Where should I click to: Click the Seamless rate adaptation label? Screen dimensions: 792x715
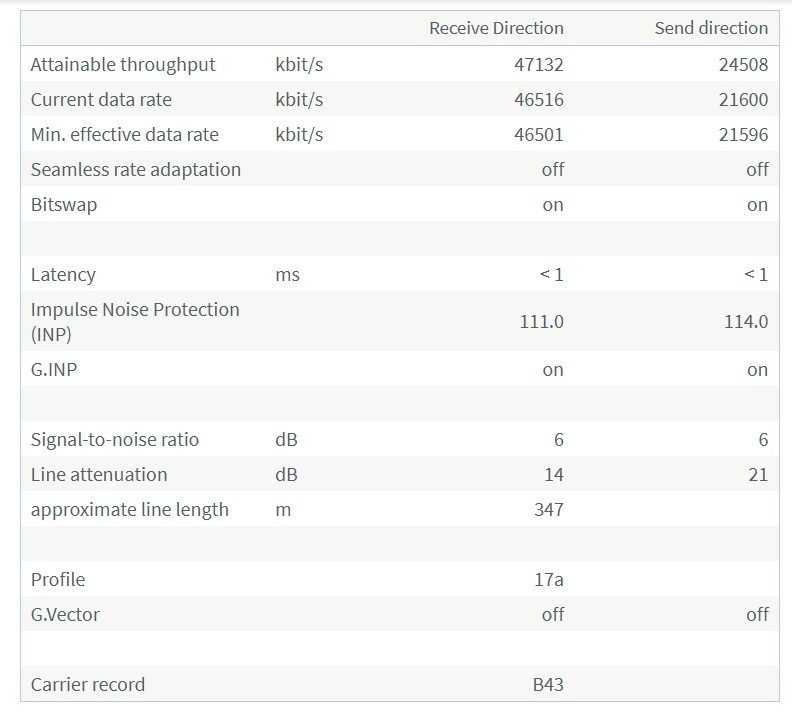(136, 170)
